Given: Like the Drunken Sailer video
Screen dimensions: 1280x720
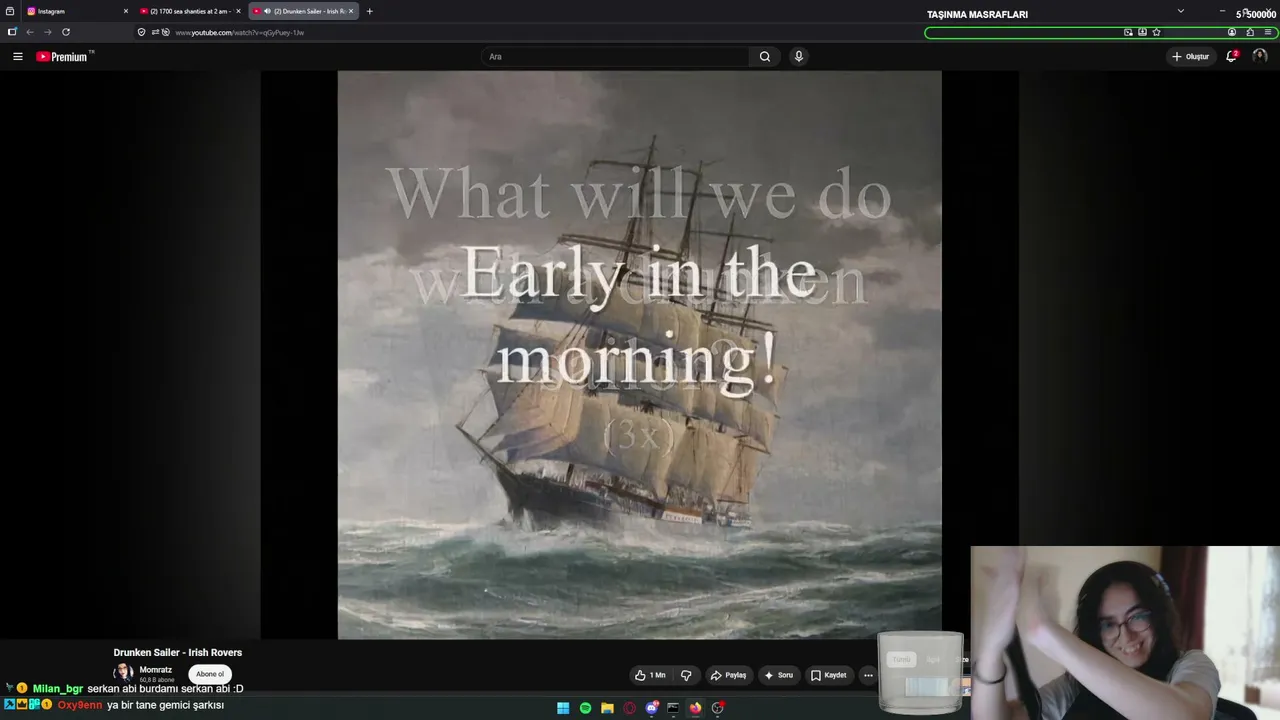Looking at the screenshot, I should (x=650, y=675).
